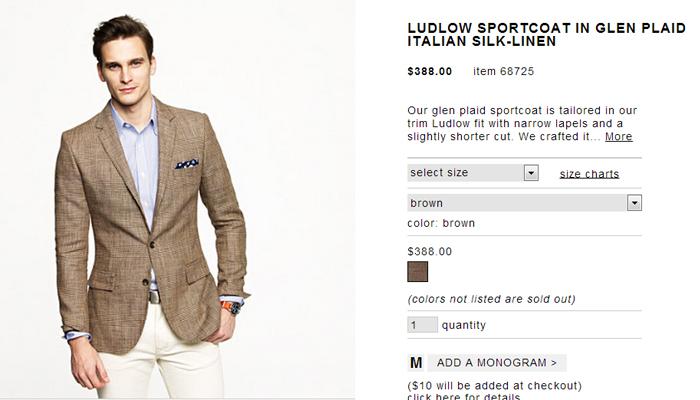
Task: Expand the brown color dropdown arrow
Action: 634,203
